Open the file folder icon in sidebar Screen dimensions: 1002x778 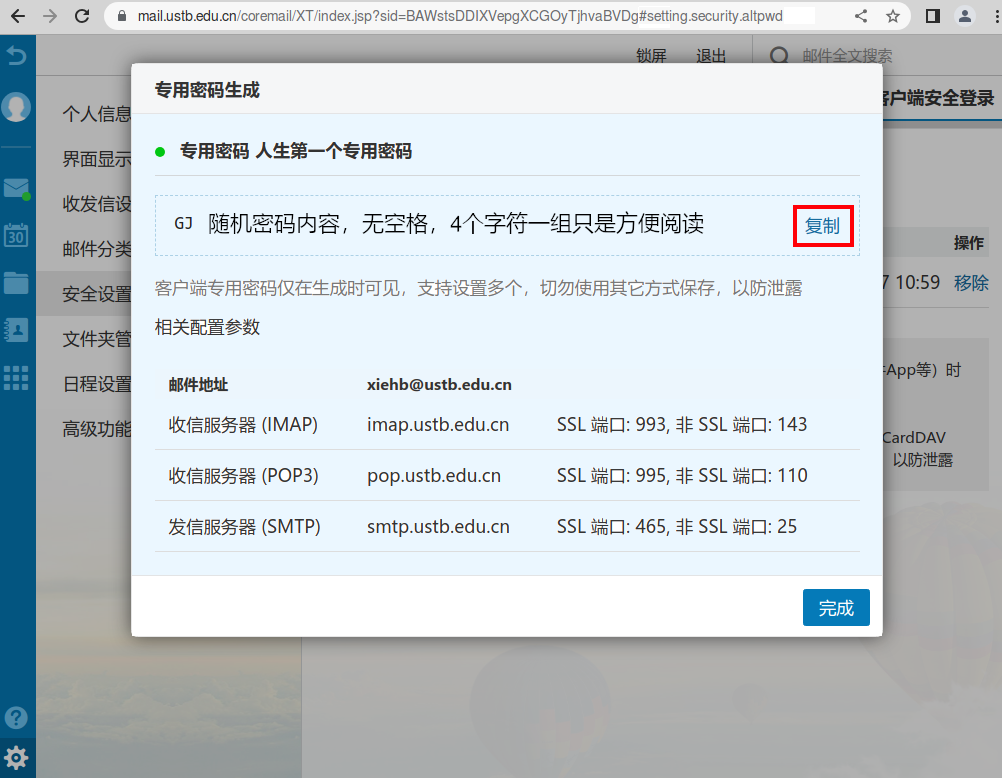click(x=16, y=282)
